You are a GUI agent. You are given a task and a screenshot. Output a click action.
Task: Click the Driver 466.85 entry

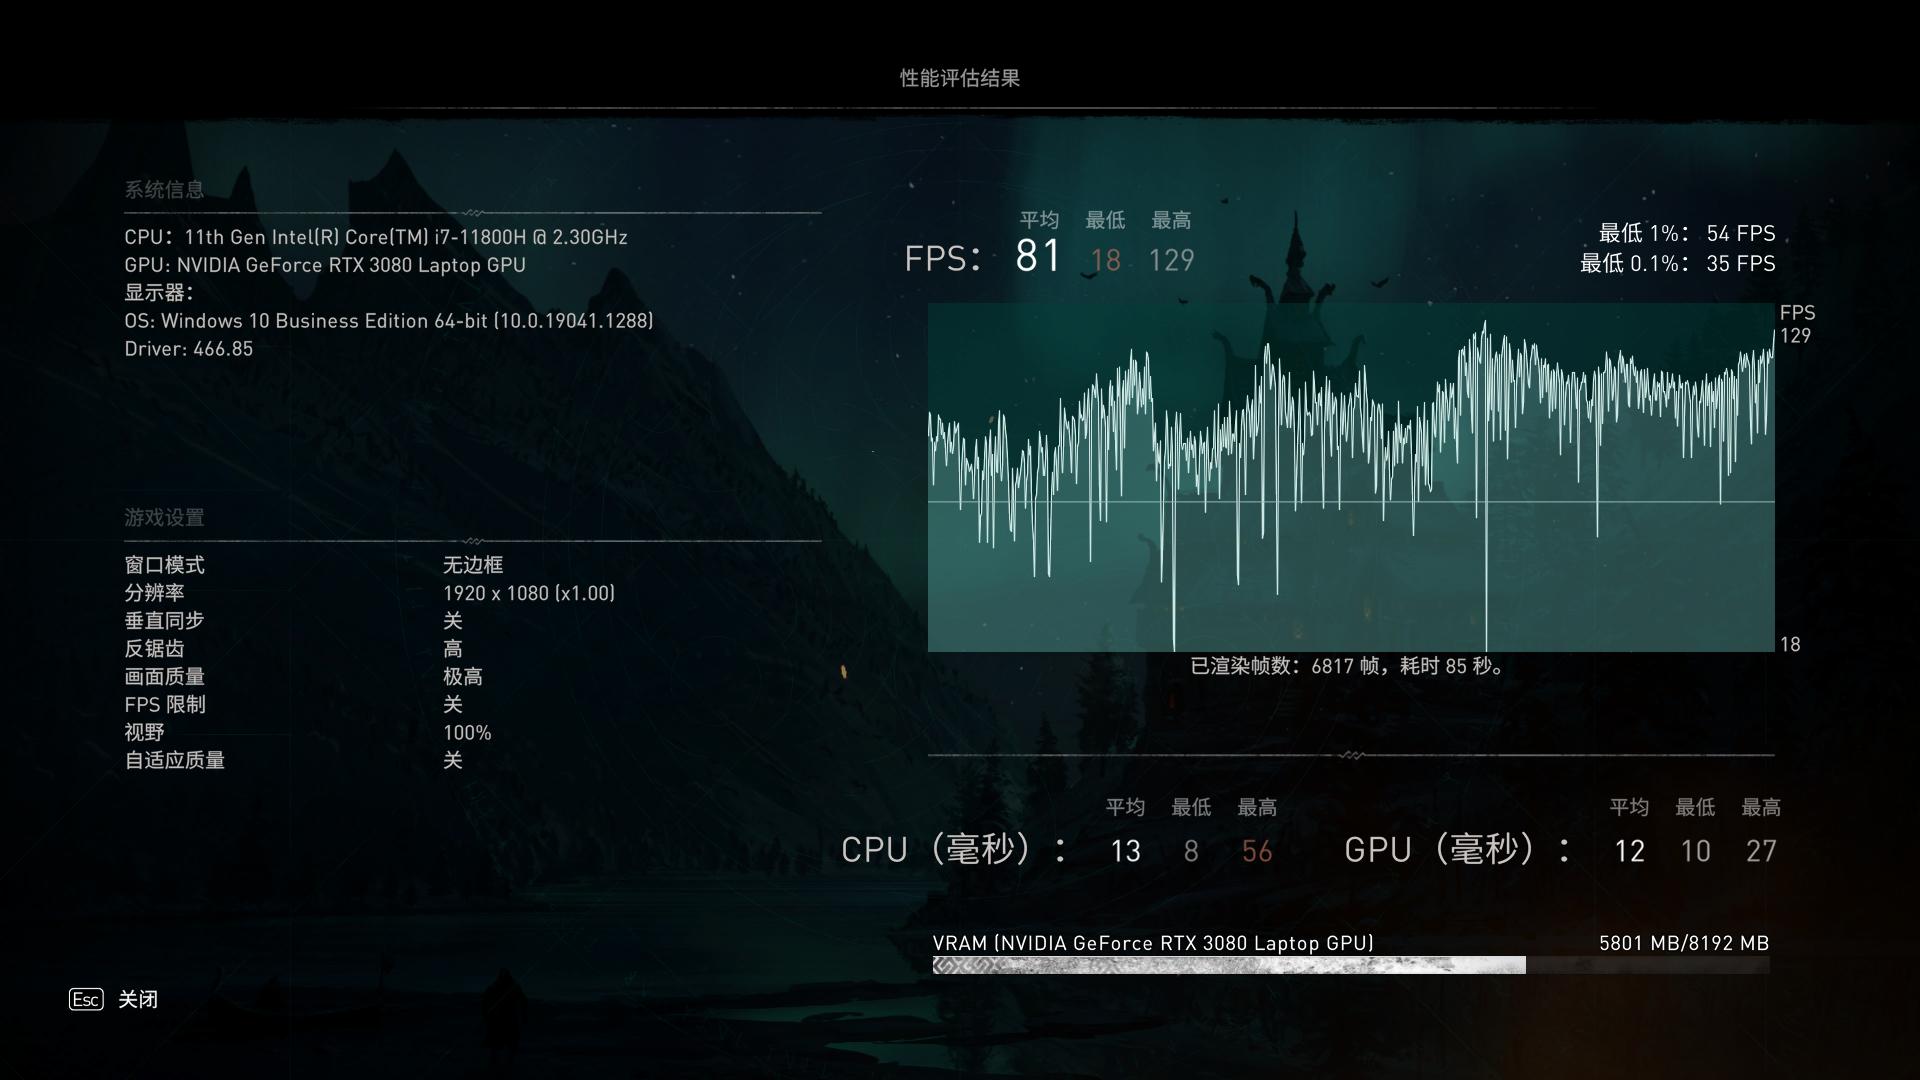[189, 348]
